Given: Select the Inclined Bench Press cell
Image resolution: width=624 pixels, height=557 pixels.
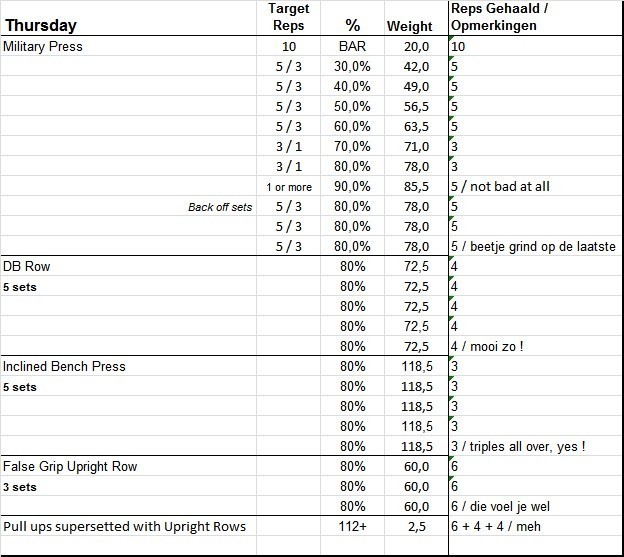Looking at the screenshot, I should coord(64,366).
